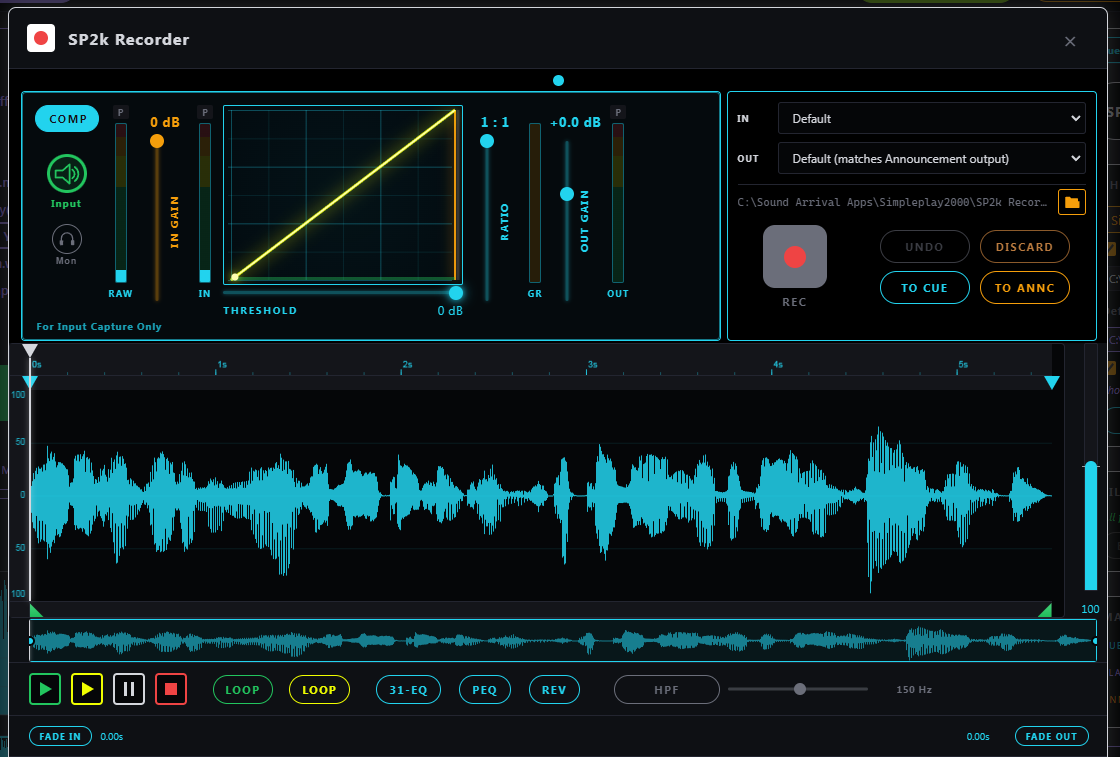Click the OUT GAIN slider knob
The image size is (1120, 757).
[x=566, y=194]
